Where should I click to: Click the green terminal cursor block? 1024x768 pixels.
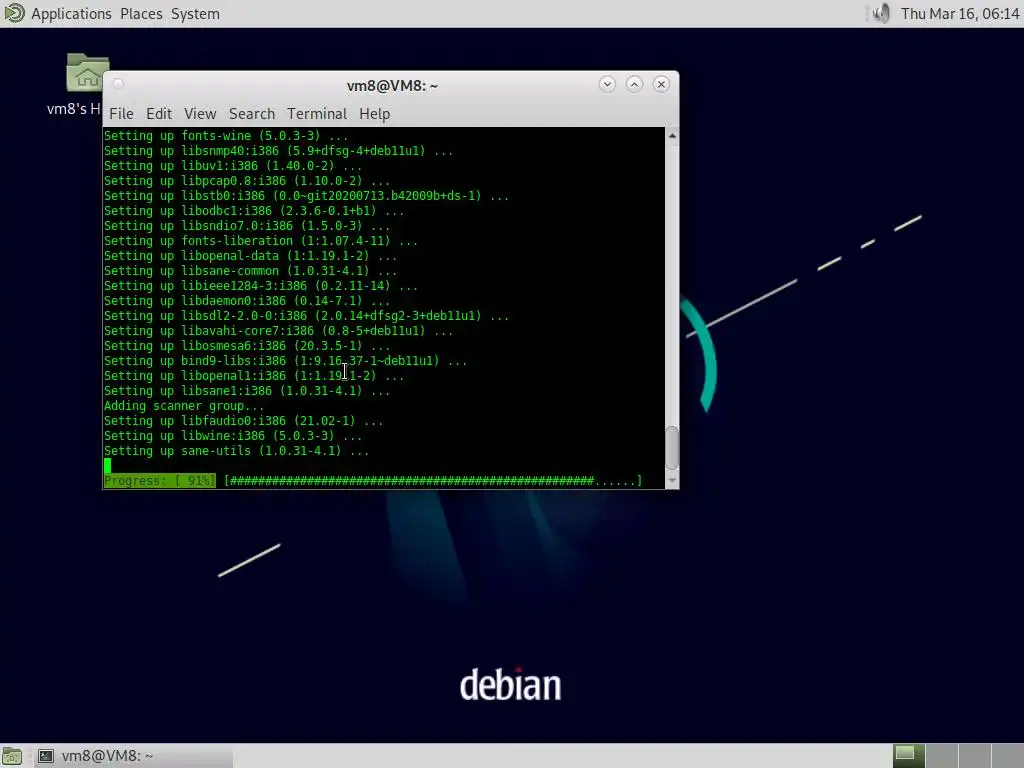tap(107, 466)
